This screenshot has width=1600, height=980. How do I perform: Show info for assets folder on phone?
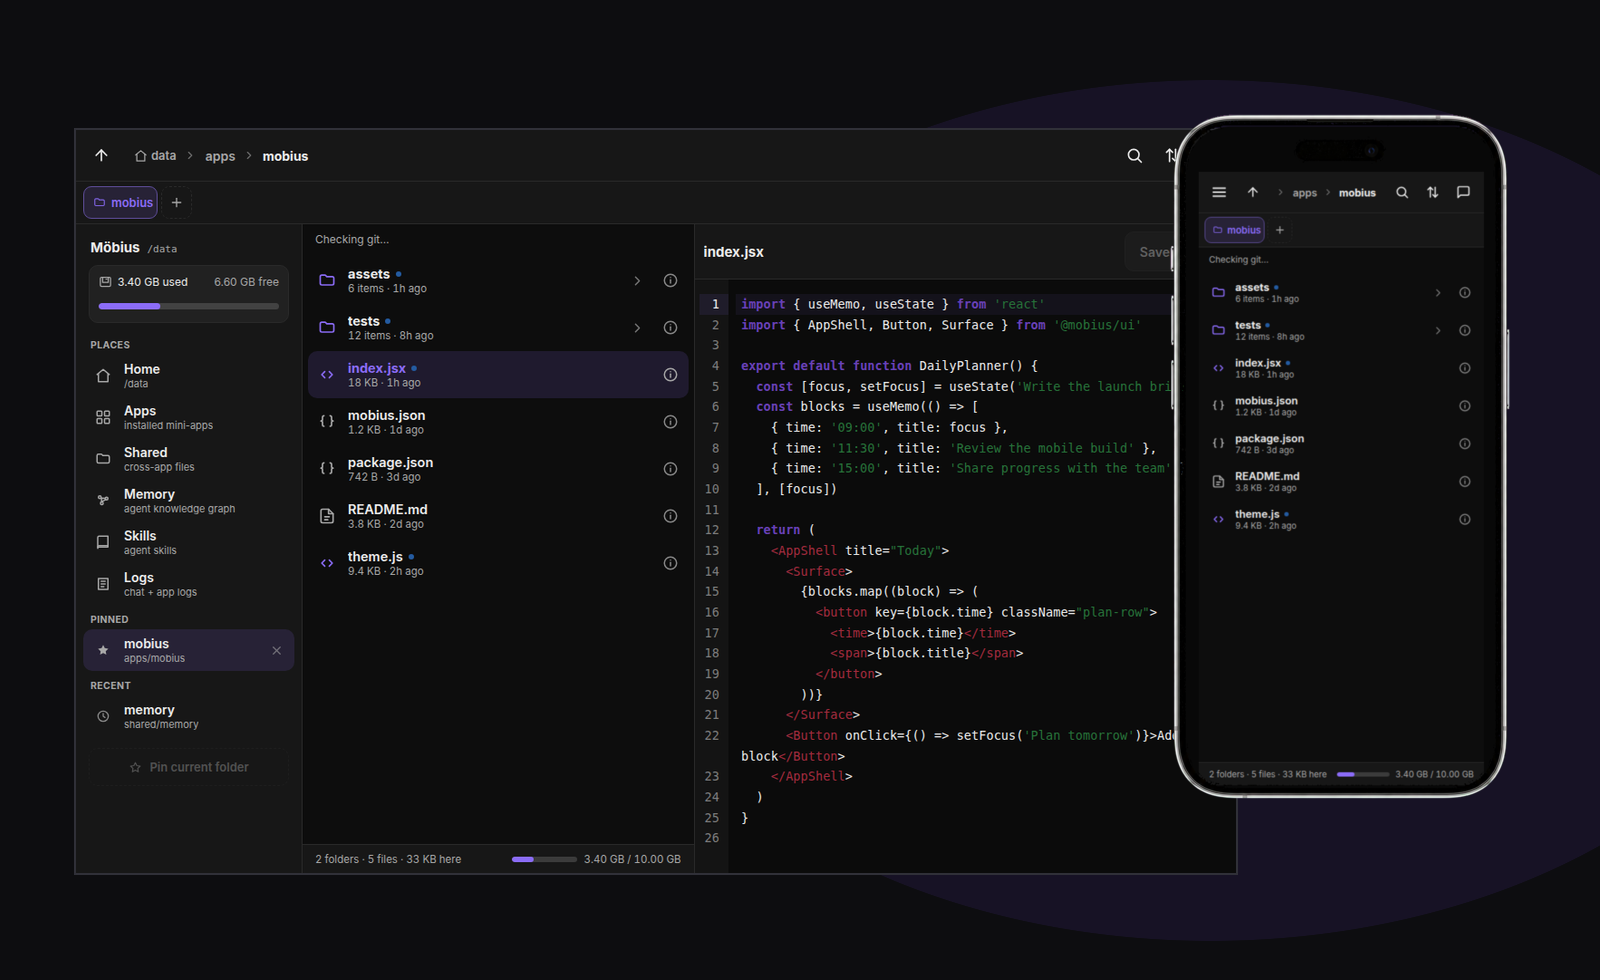coord(1464,293)
